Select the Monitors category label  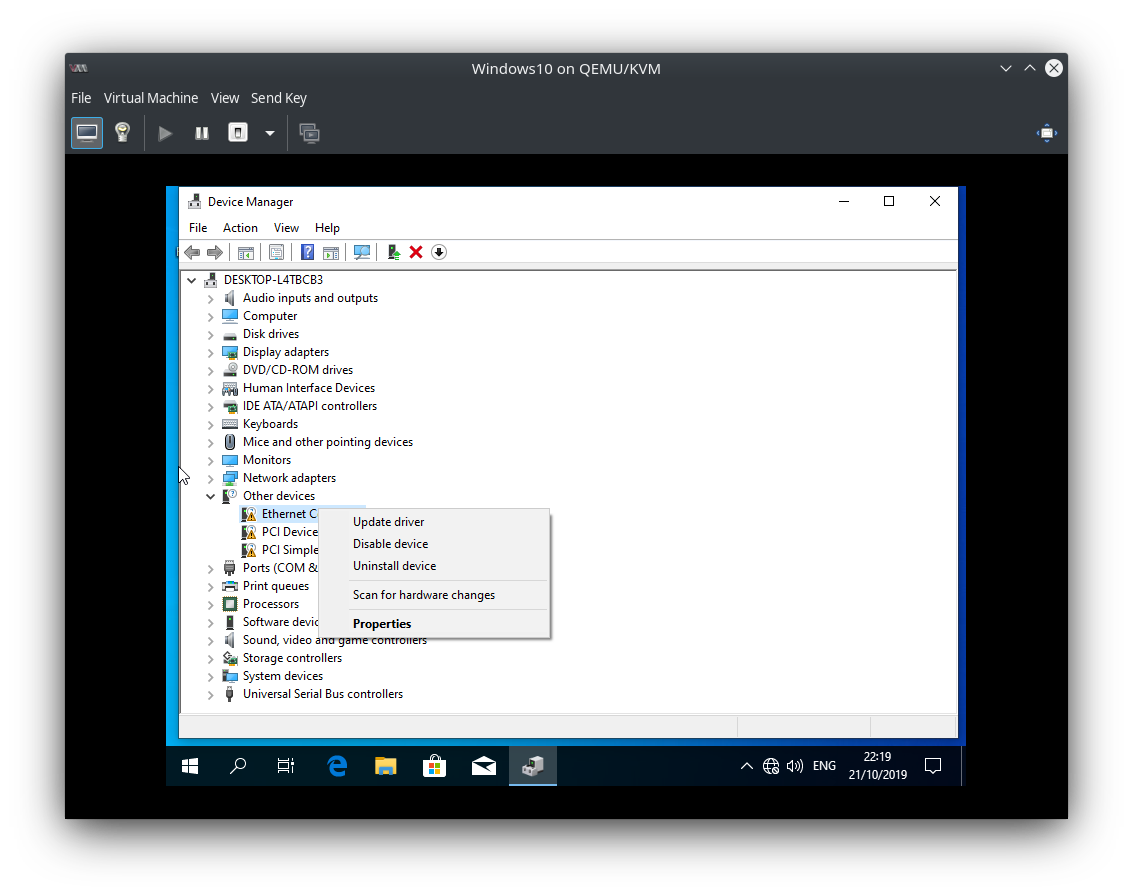pyautogui.click(x=267, y=460)
